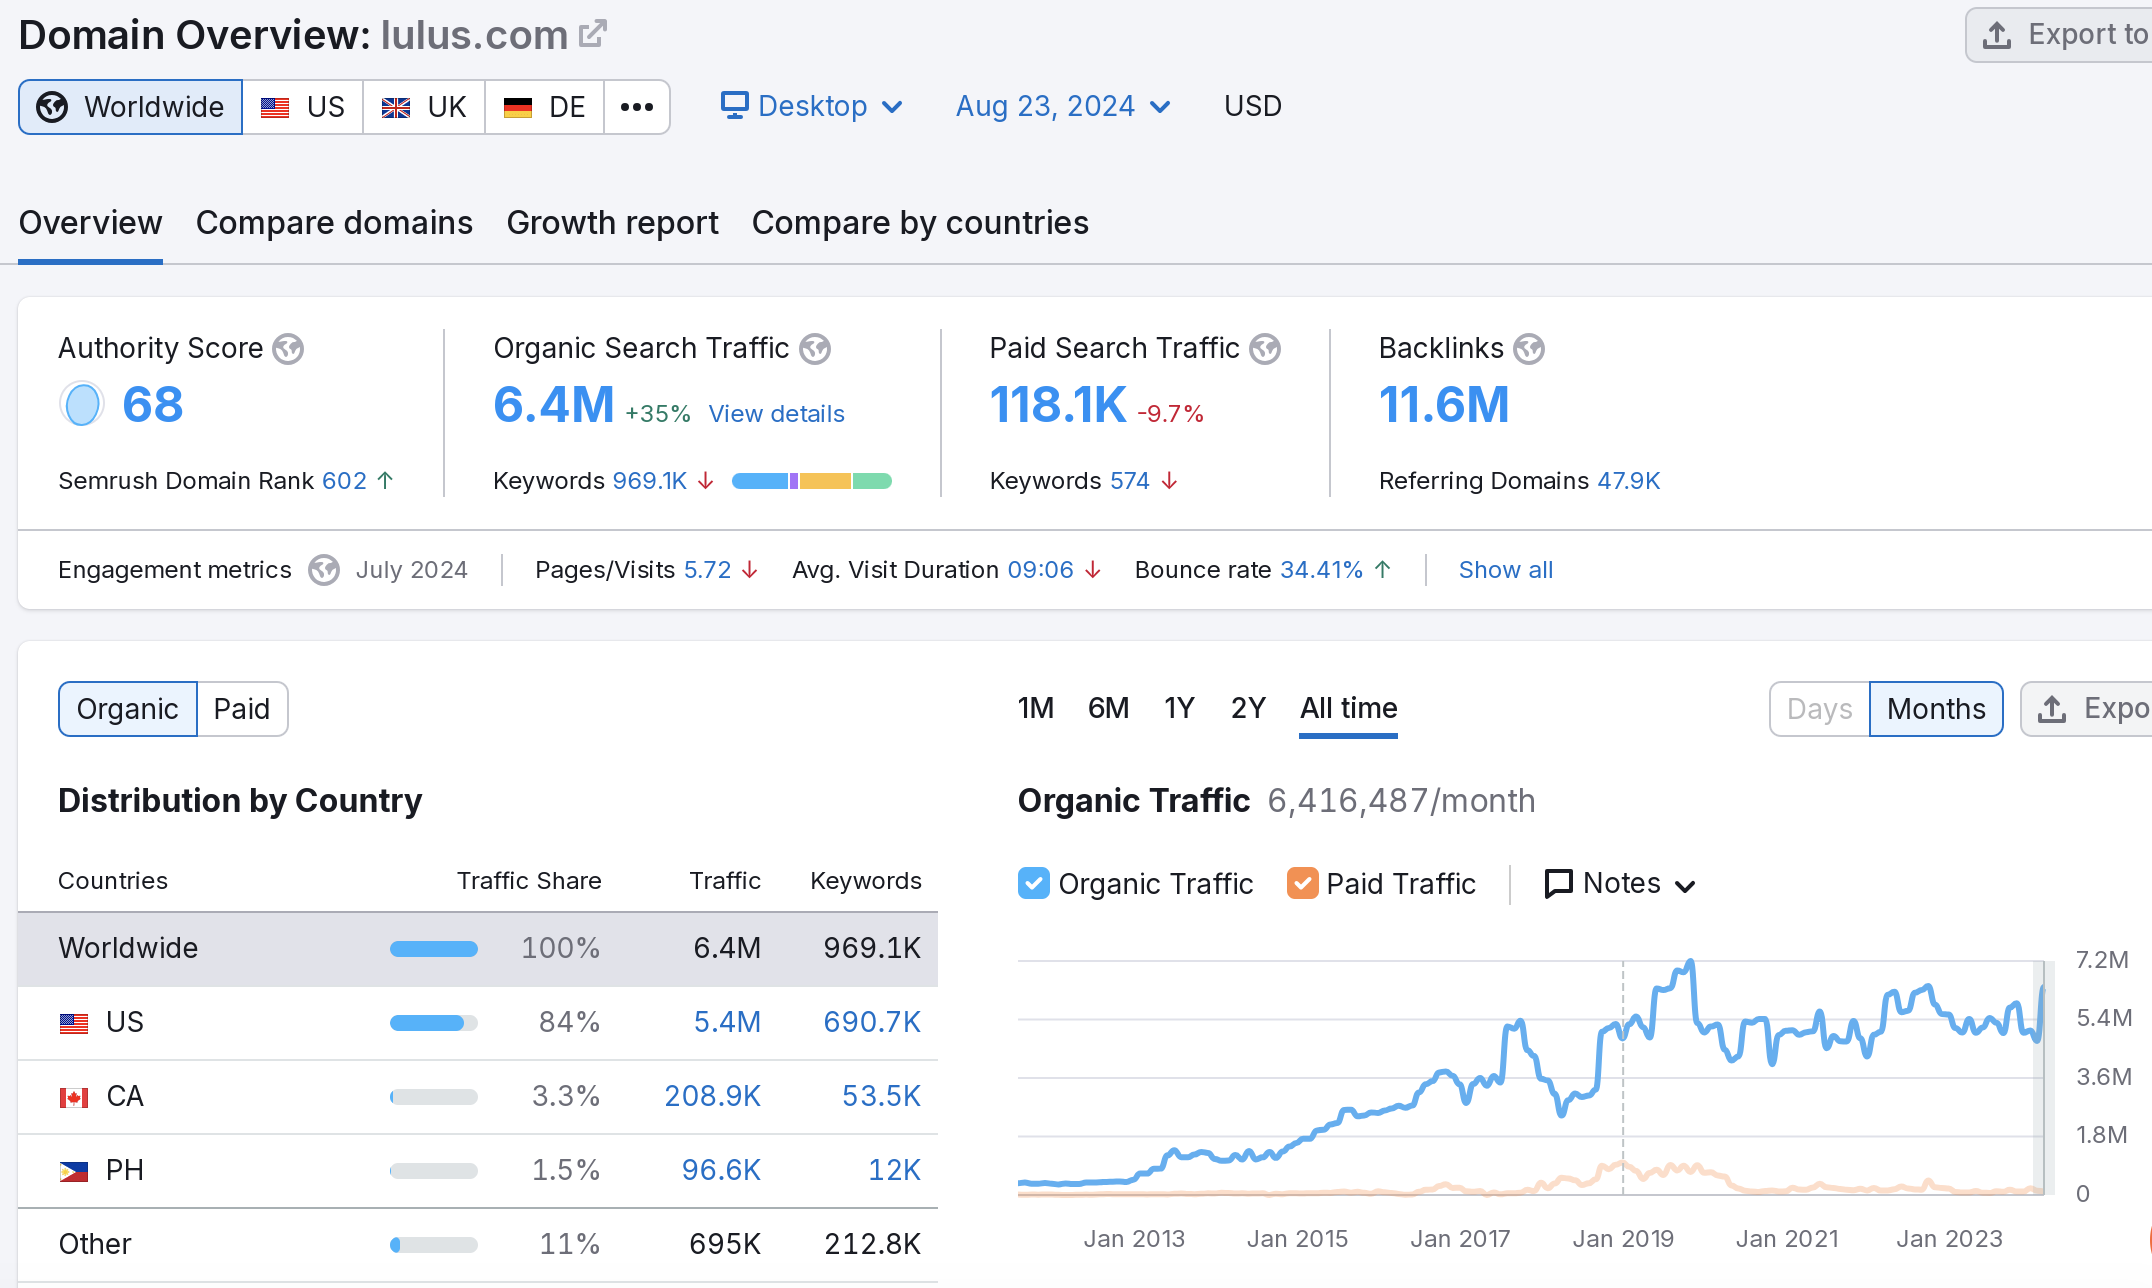Image resolution: width=2152 pixels, height=1288 pixels.
Task: Uncheck Paid Traffic chart checkbox
Action: point(1303,884)
